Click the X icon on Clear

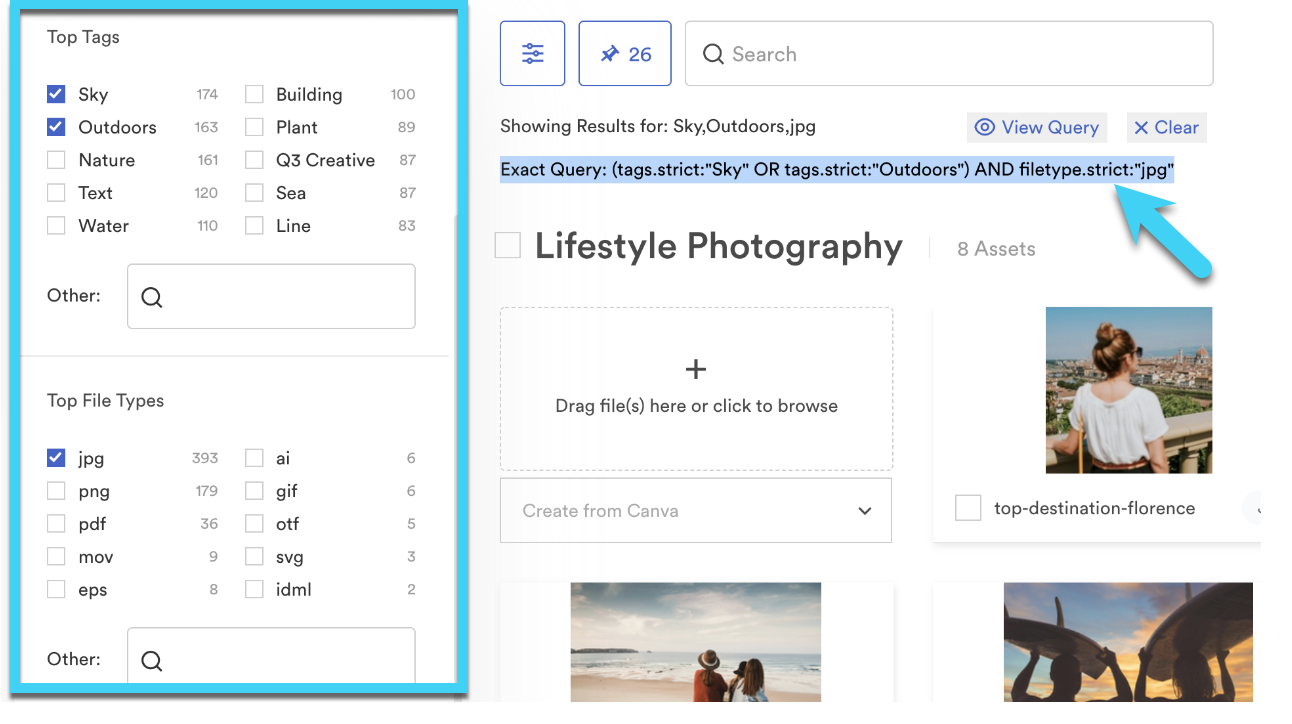click(1141, 128)
